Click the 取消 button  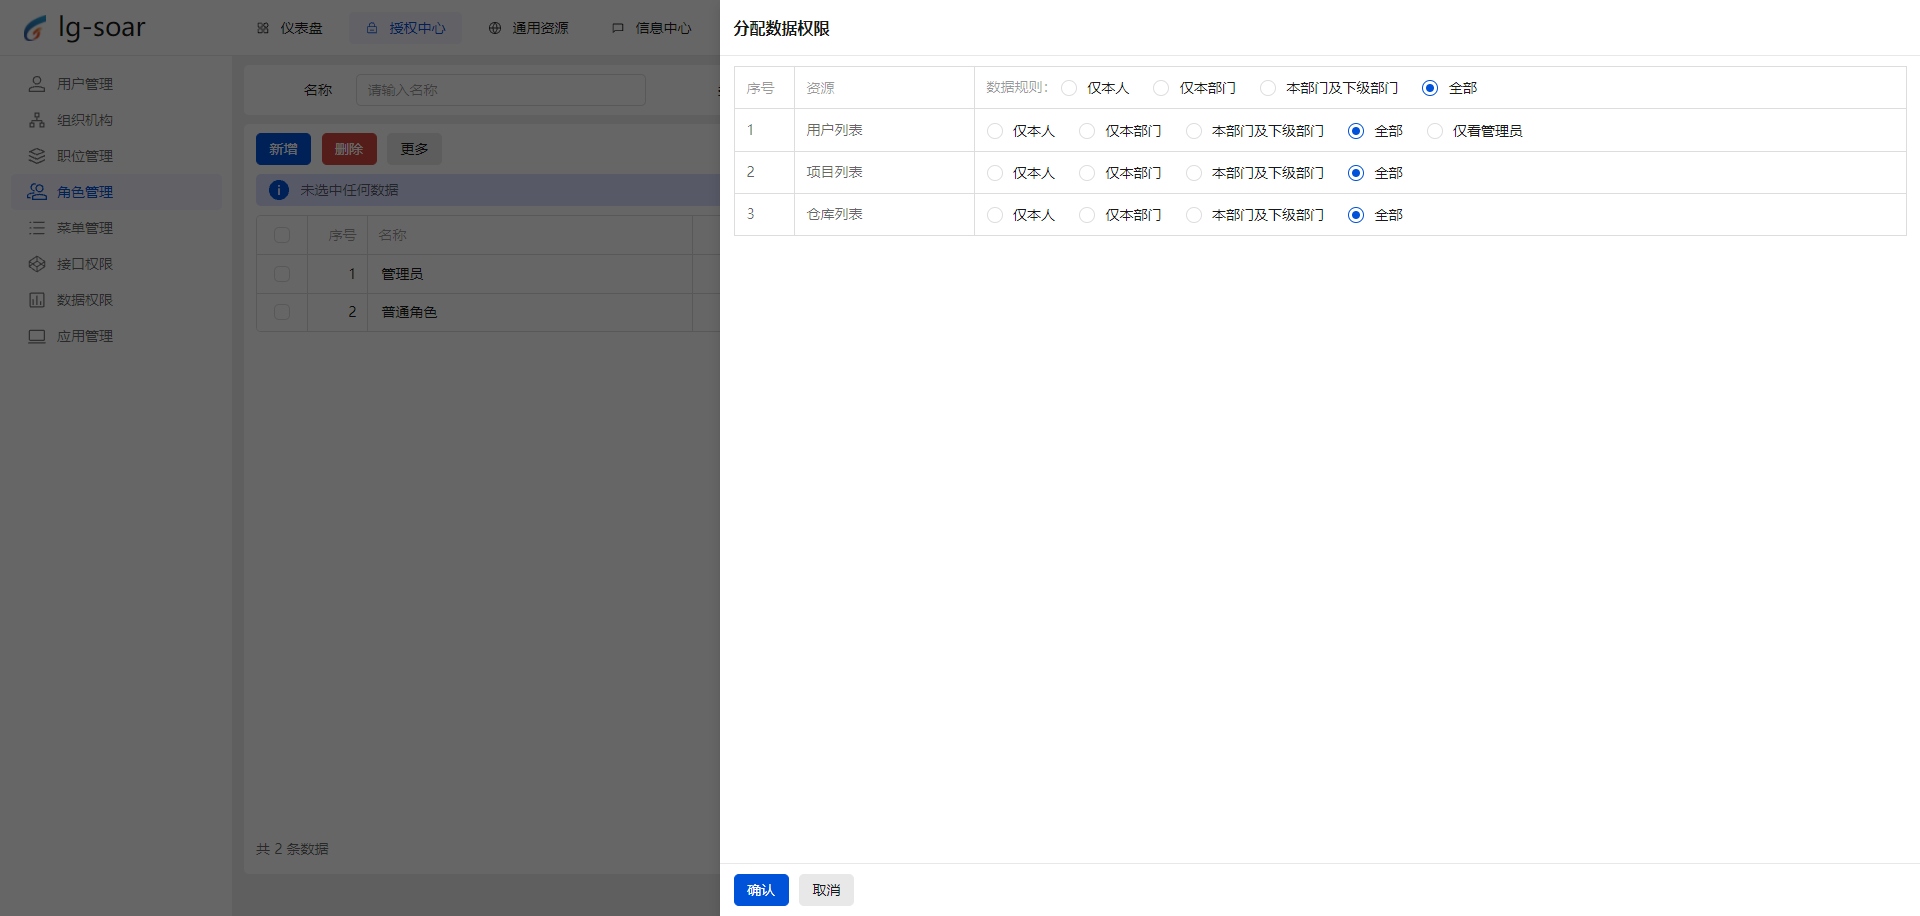pyautogui.click(x=826, y=890)
